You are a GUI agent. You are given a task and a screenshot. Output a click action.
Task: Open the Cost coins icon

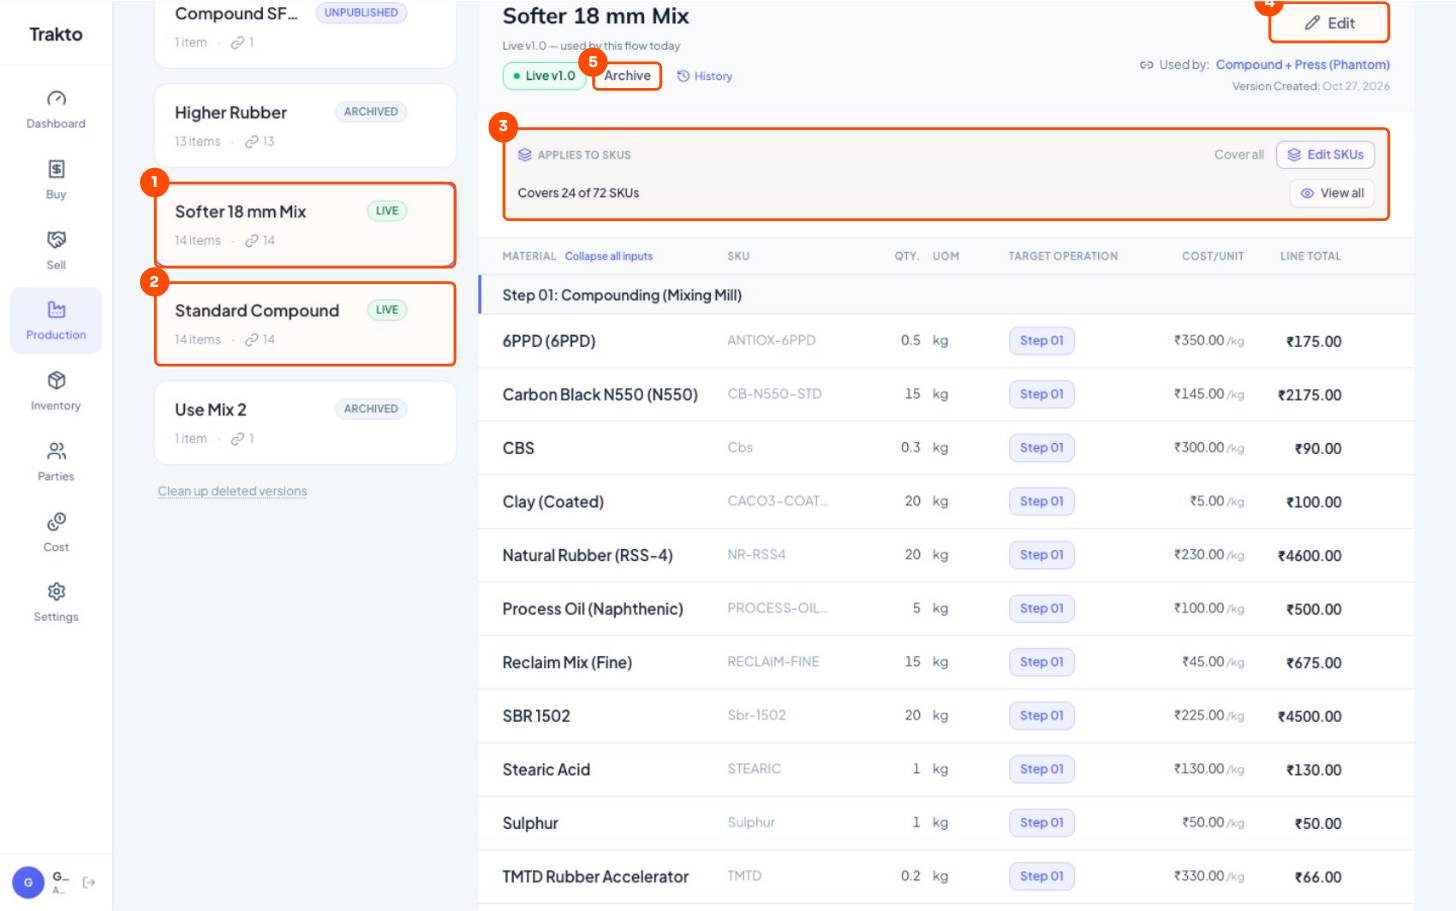pyautogui.click(x=56, y=522)
